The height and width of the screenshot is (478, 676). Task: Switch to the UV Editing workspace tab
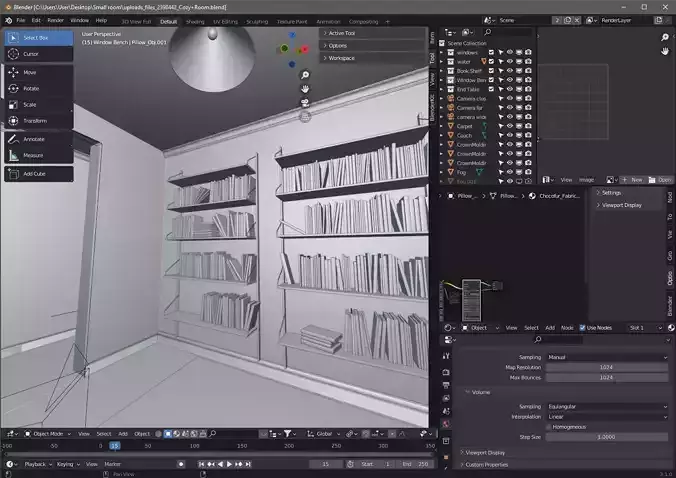pyautogui.click(x=225, y=22)
